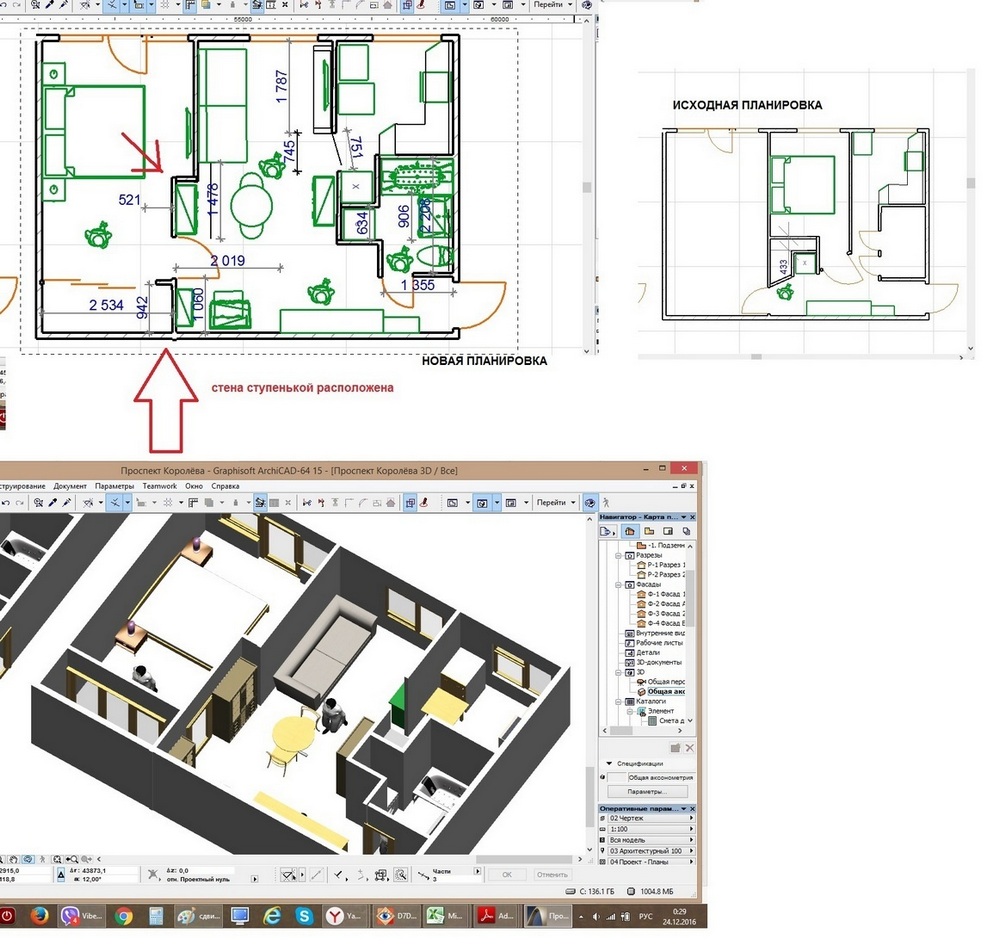
Task: Open Skype from the Windows taskbar
Action: [304, 916]
